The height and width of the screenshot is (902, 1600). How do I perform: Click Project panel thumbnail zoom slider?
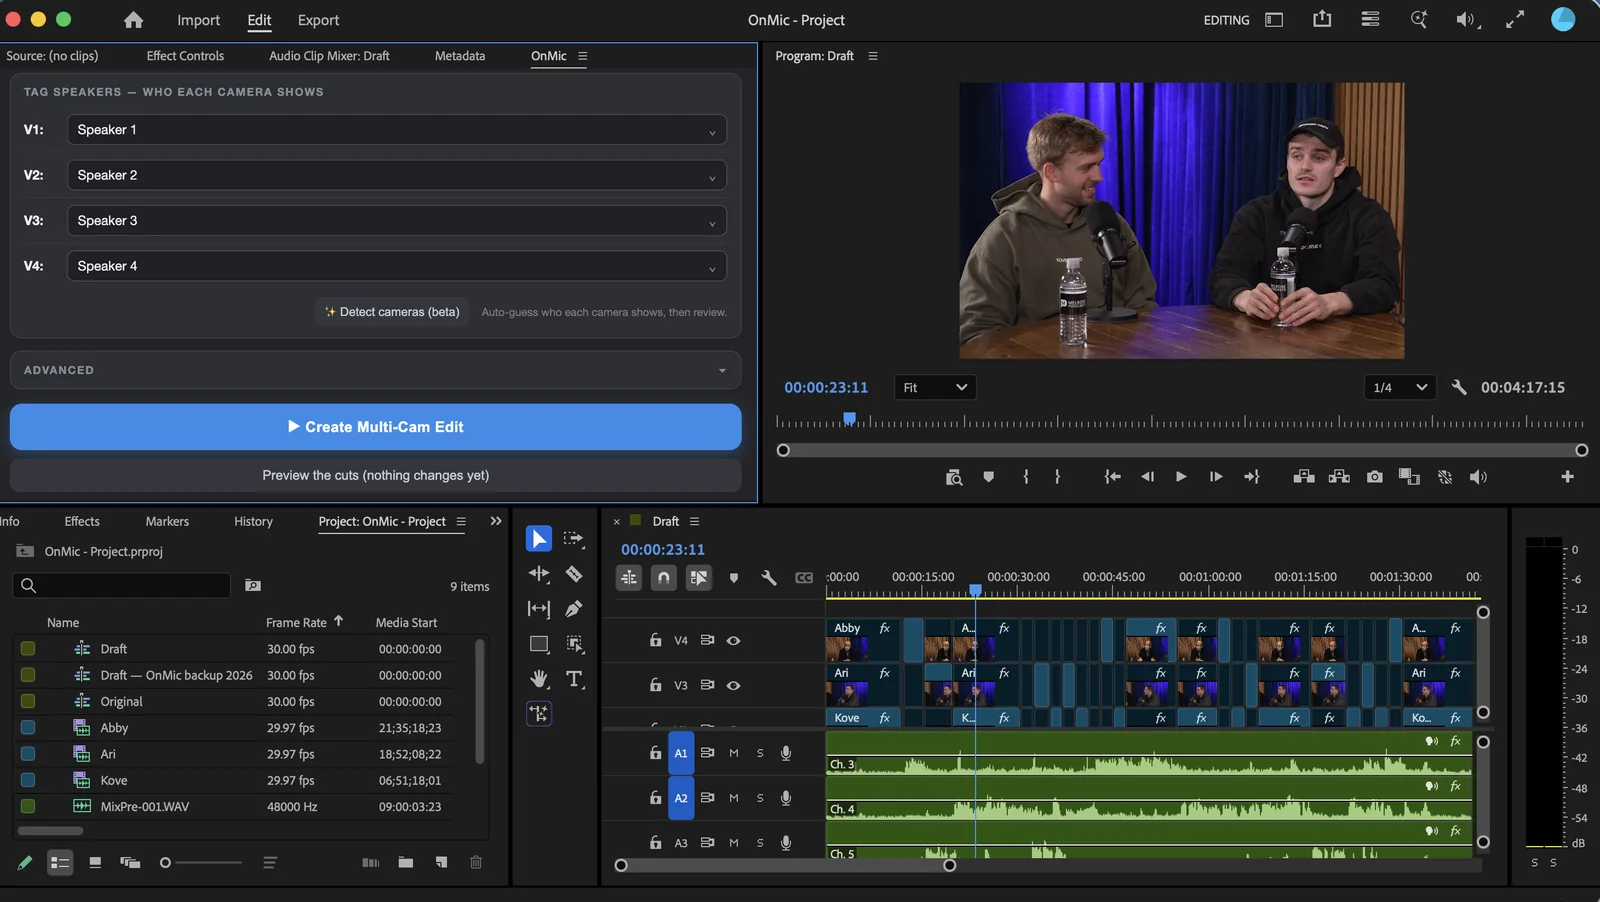[x=201, y=862]
